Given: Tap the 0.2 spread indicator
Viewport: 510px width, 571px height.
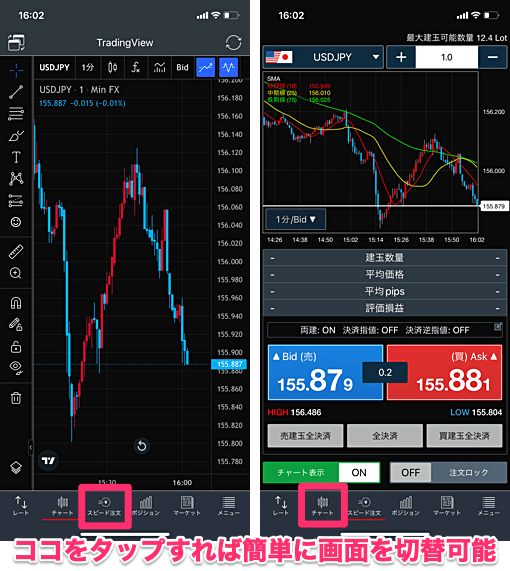Looking at the screenshot, I should [385, 373].
